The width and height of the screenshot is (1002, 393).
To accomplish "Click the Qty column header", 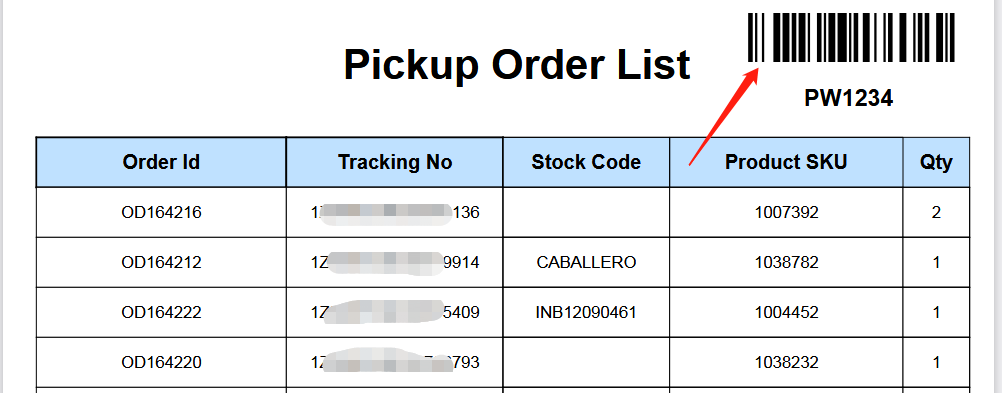I will click(936, 162).
